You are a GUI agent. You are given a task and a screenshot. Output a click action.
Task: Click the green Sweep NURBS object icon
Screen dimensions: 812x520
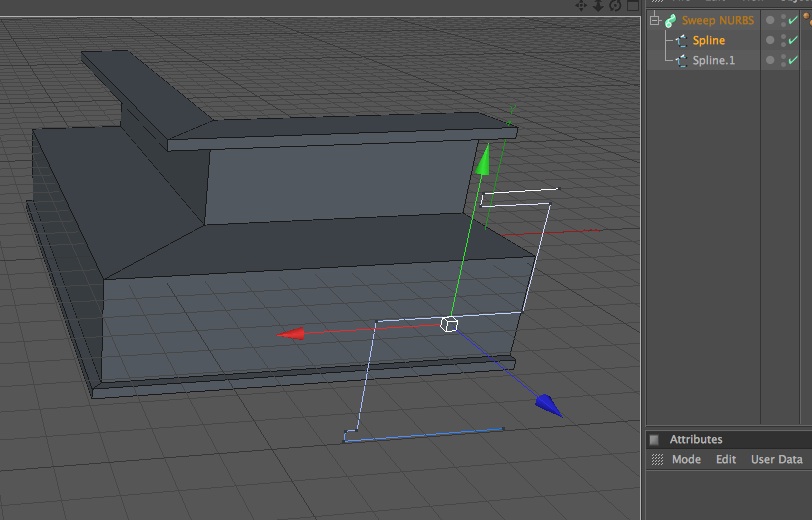point(671,20)
